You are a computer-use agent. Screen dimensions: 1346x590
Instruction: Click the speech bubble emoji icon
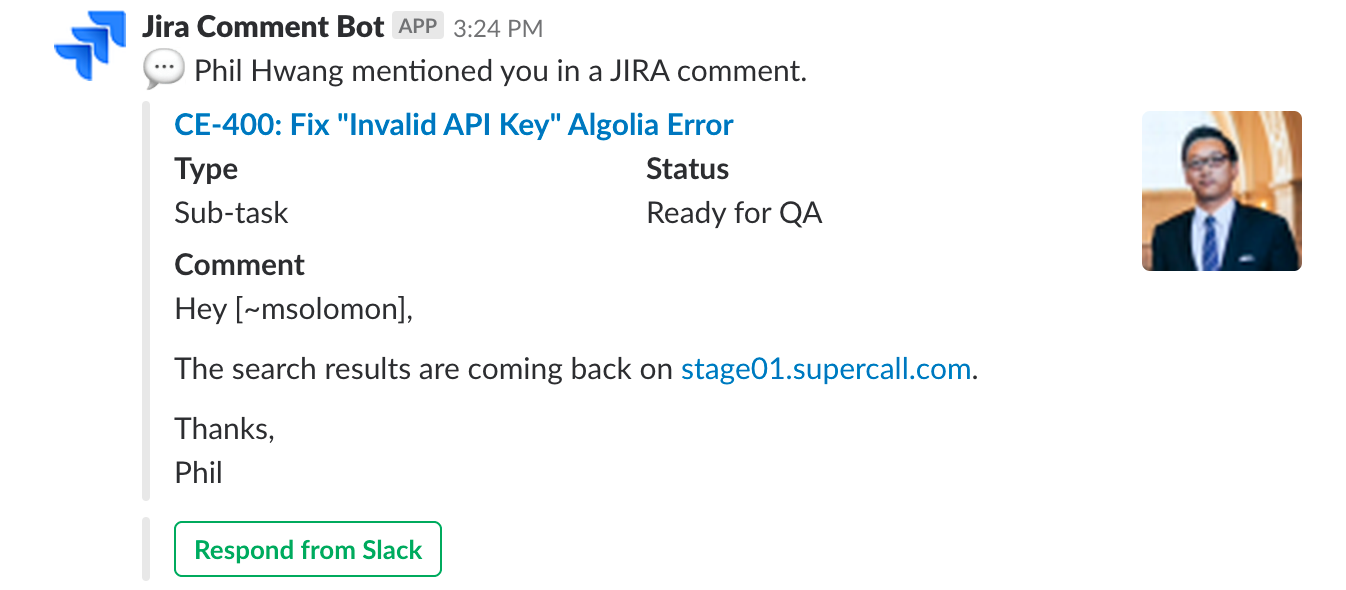(x=163, y=71)
